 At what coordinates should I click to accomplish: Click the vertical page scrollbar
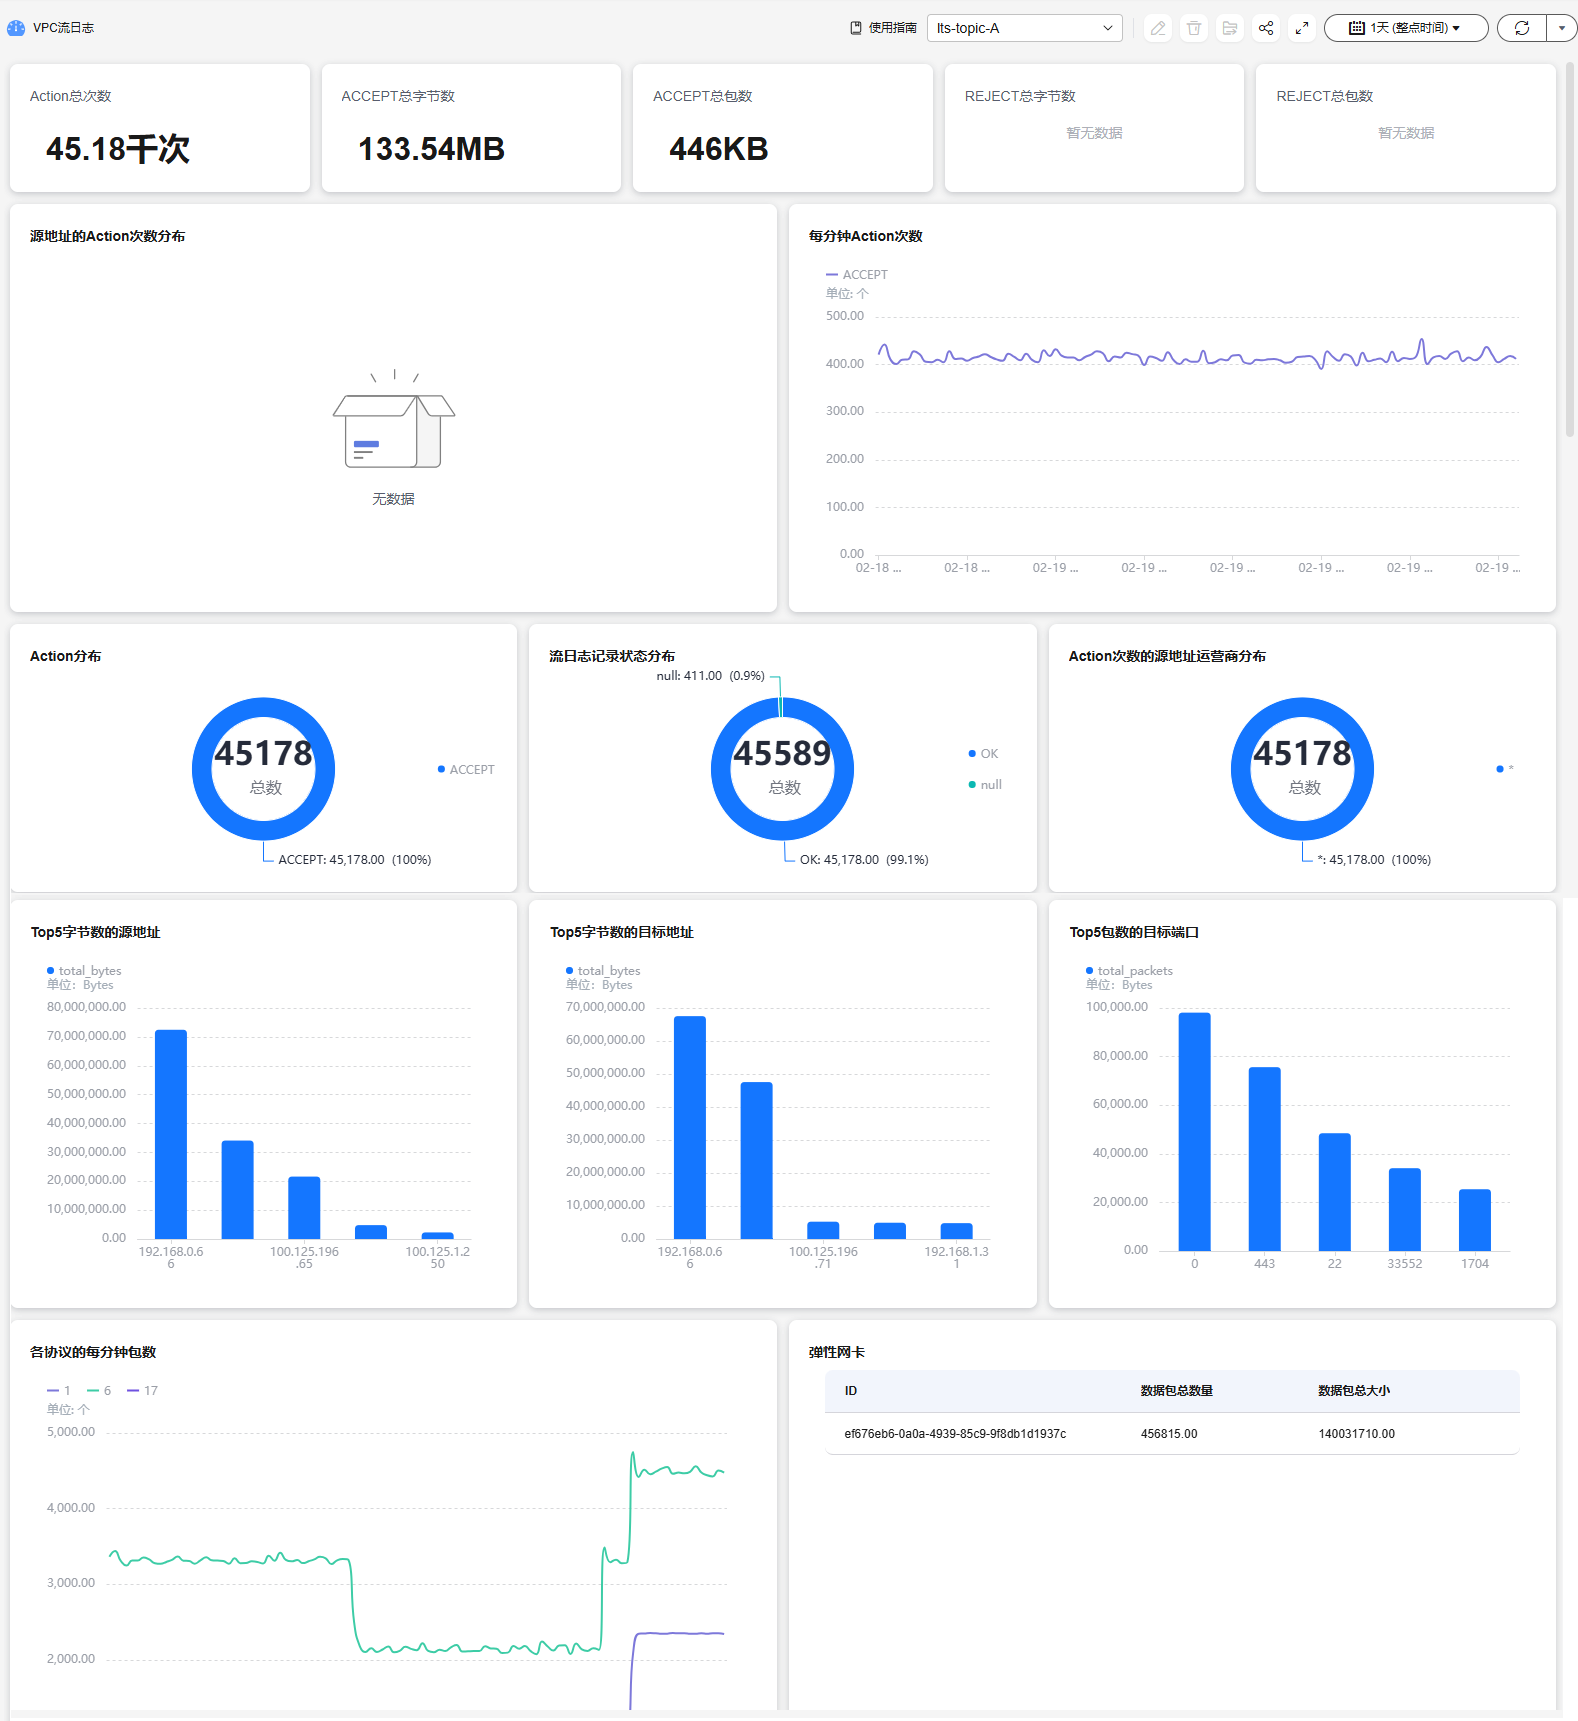pyautogui.click(x=1570, y=250)
